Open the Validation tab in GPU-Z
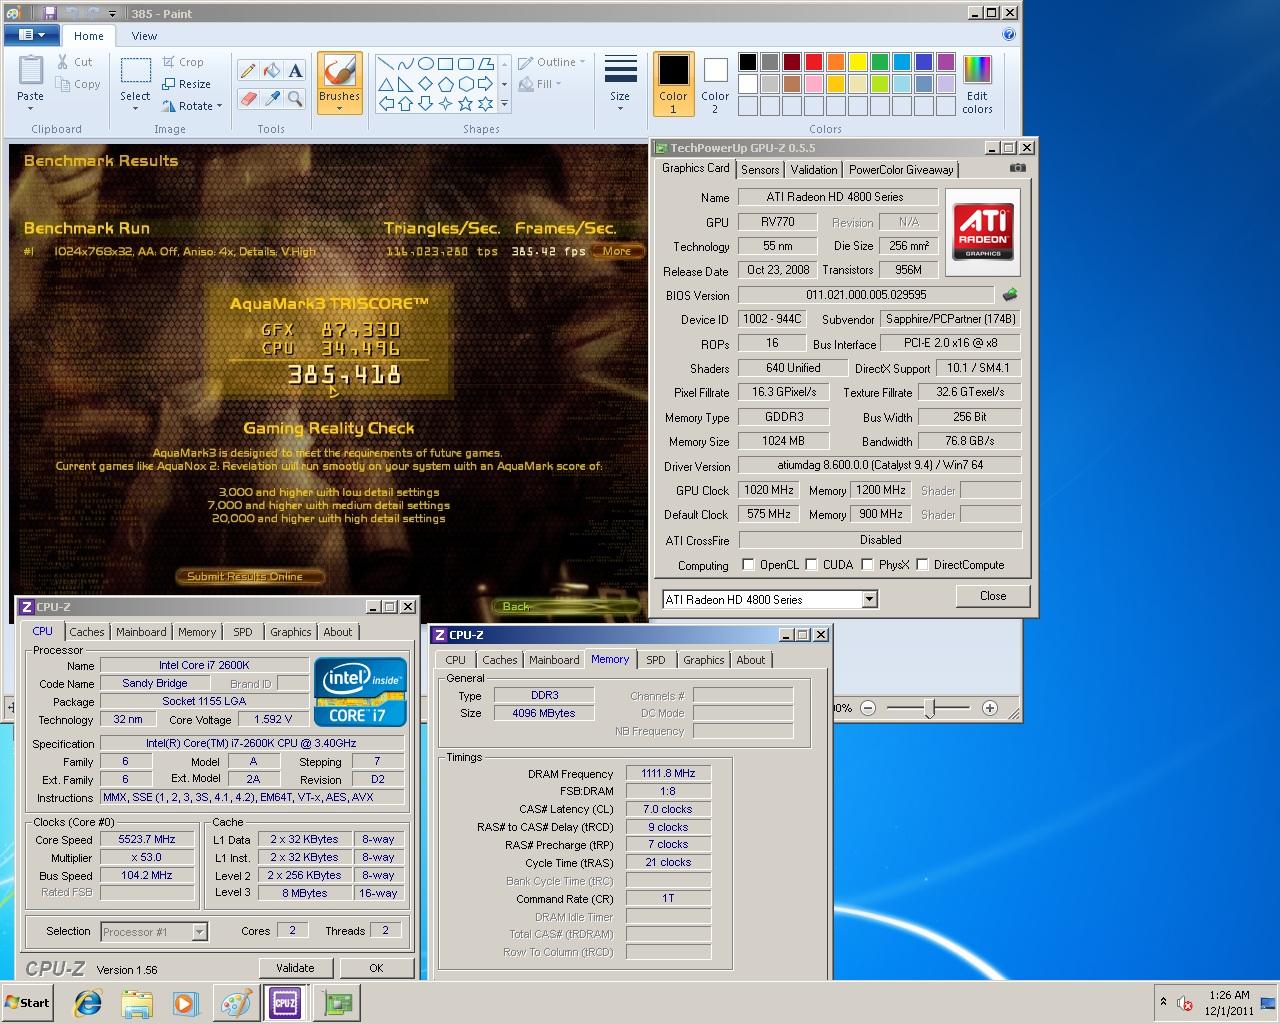 (x=814, y=170)
